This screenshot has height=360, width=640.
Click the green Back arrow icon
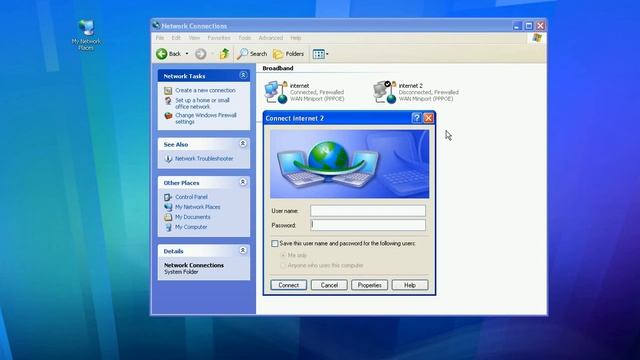click(x=162, y=53)
